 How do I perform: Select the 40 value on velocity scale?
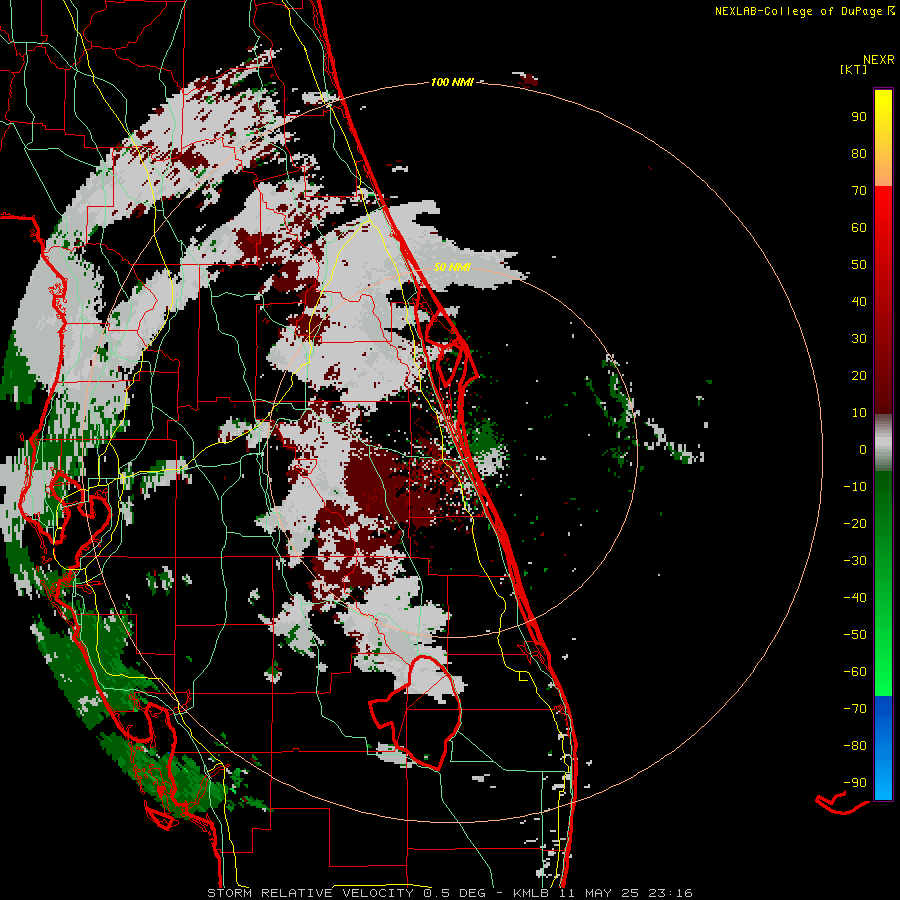859,302
